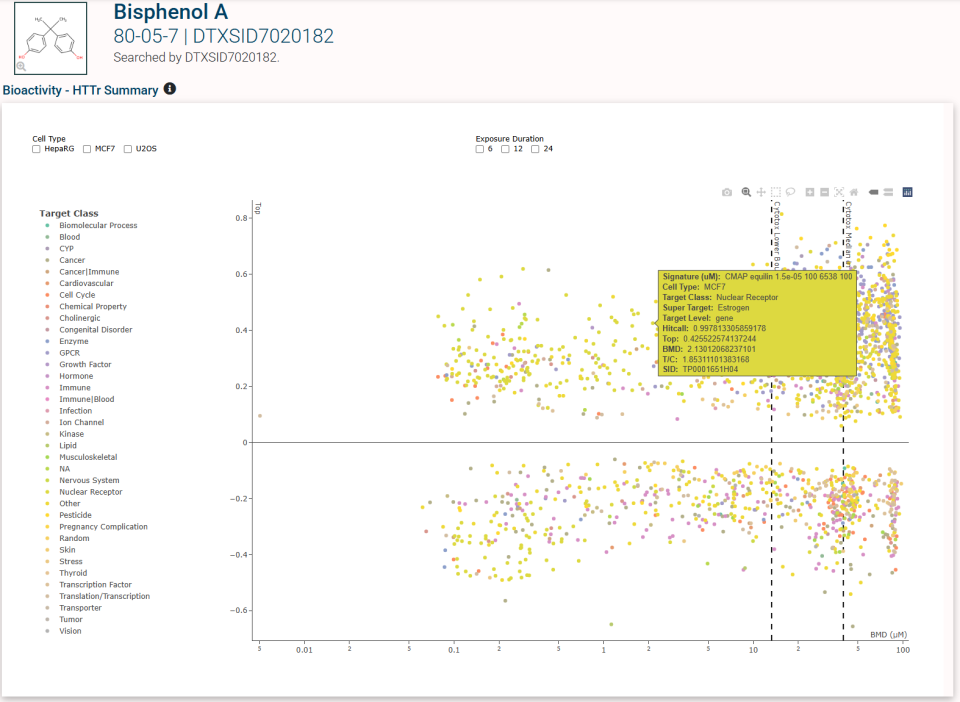Download plot as PNG camera icon

point(727,192)
